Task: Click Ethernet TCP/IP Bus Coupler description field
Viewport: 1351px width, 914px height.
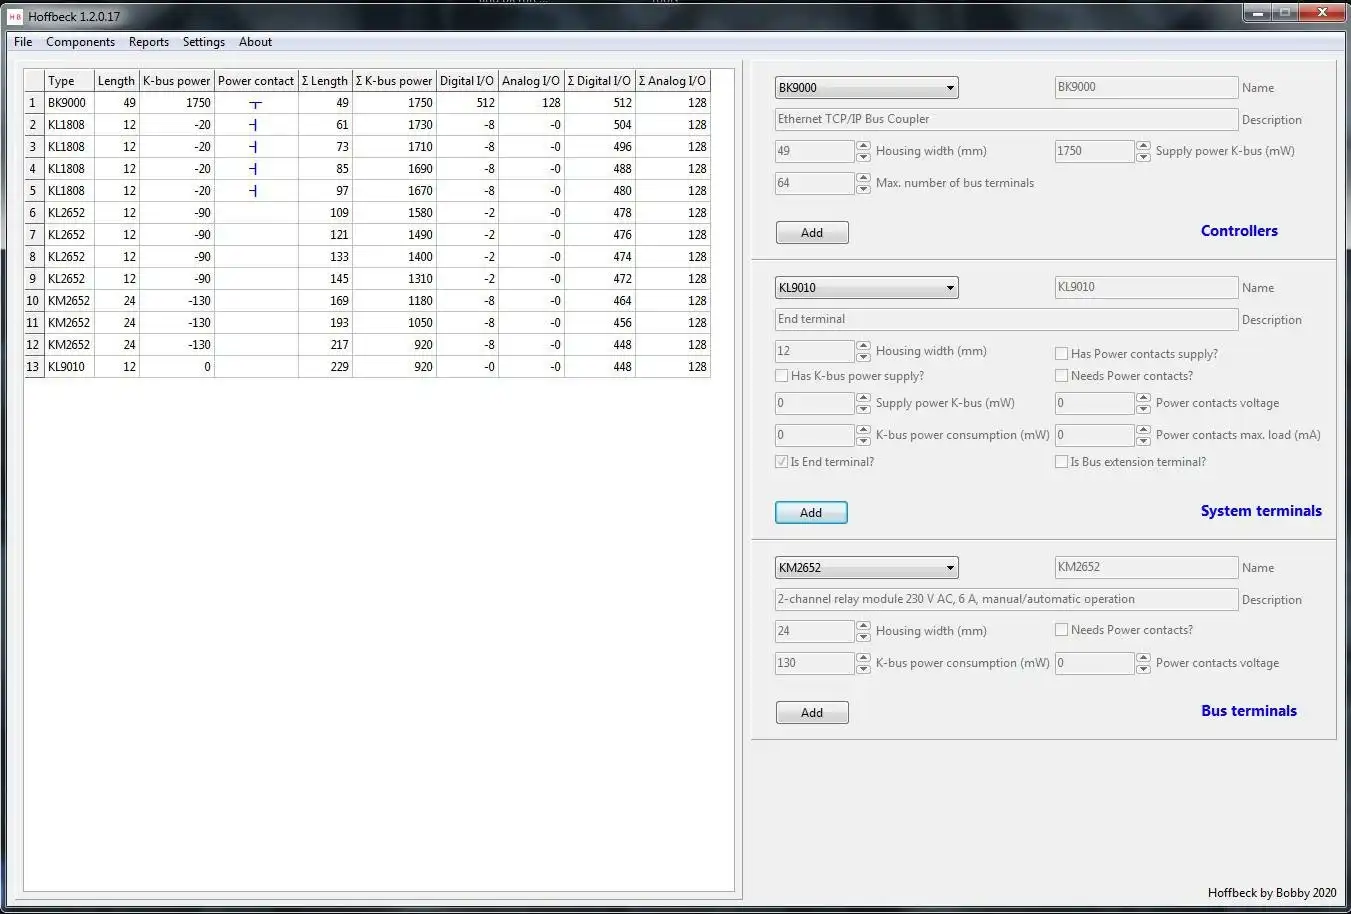Action: click(1006, 119)
